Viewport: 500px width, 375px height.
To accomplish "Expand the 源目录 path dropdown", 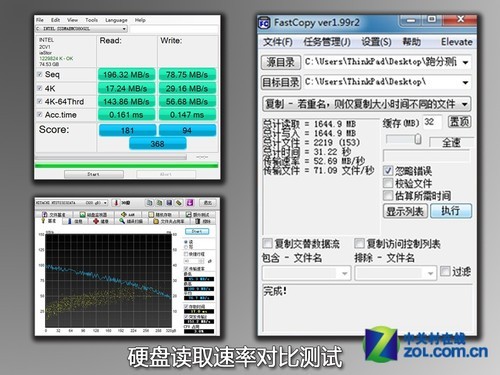I will point(466,62).
